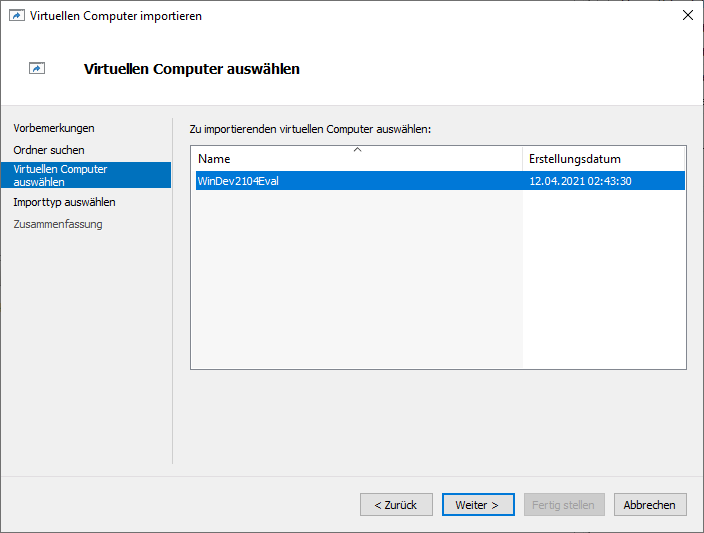Continue with the Weiter button
This screenshot has height=533, width=704.
tap(477, 505)
